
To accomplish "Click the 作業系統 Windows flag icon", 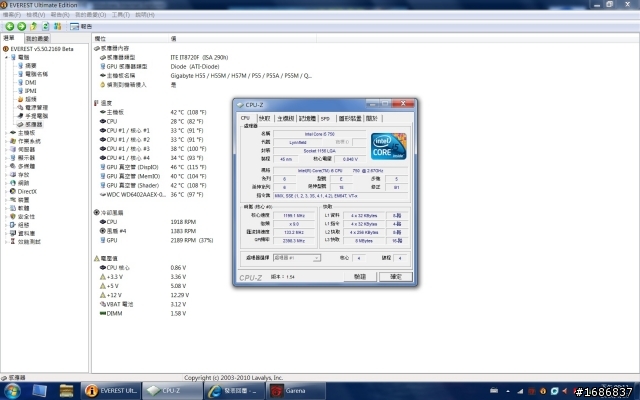I will click(x=13, y=141).
